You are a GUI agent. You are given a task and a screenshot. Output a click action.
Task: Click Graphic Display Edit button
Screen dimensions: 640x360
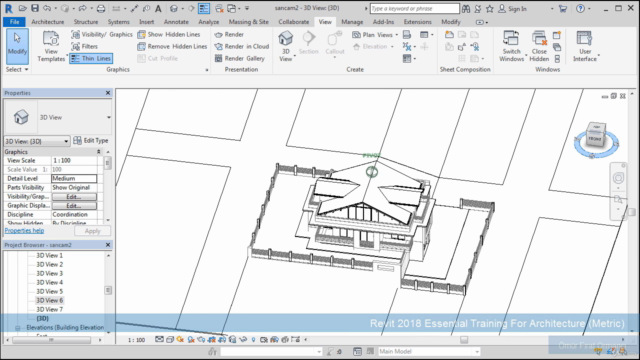click(x=74, y=206)
